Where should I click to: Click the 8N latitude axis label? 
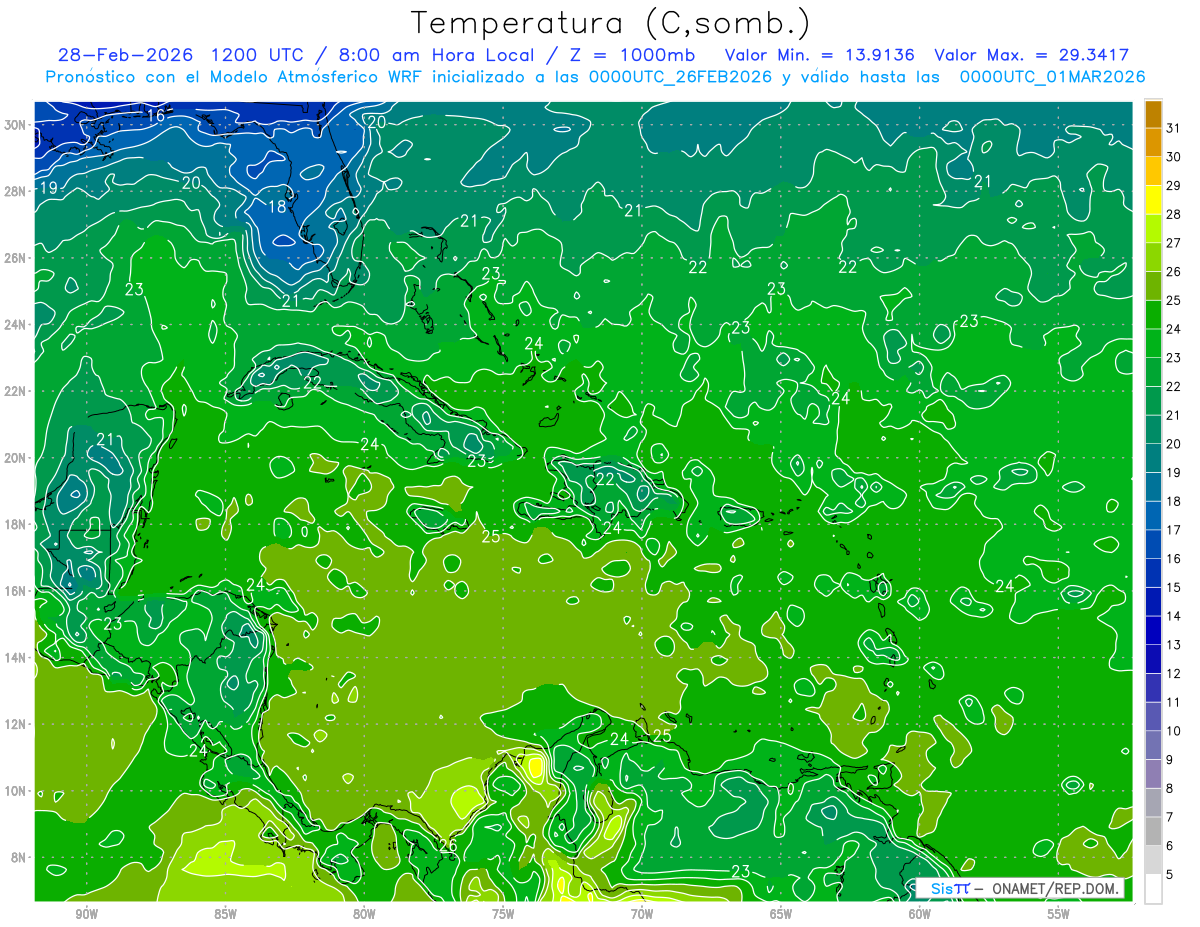click(19, 857)
